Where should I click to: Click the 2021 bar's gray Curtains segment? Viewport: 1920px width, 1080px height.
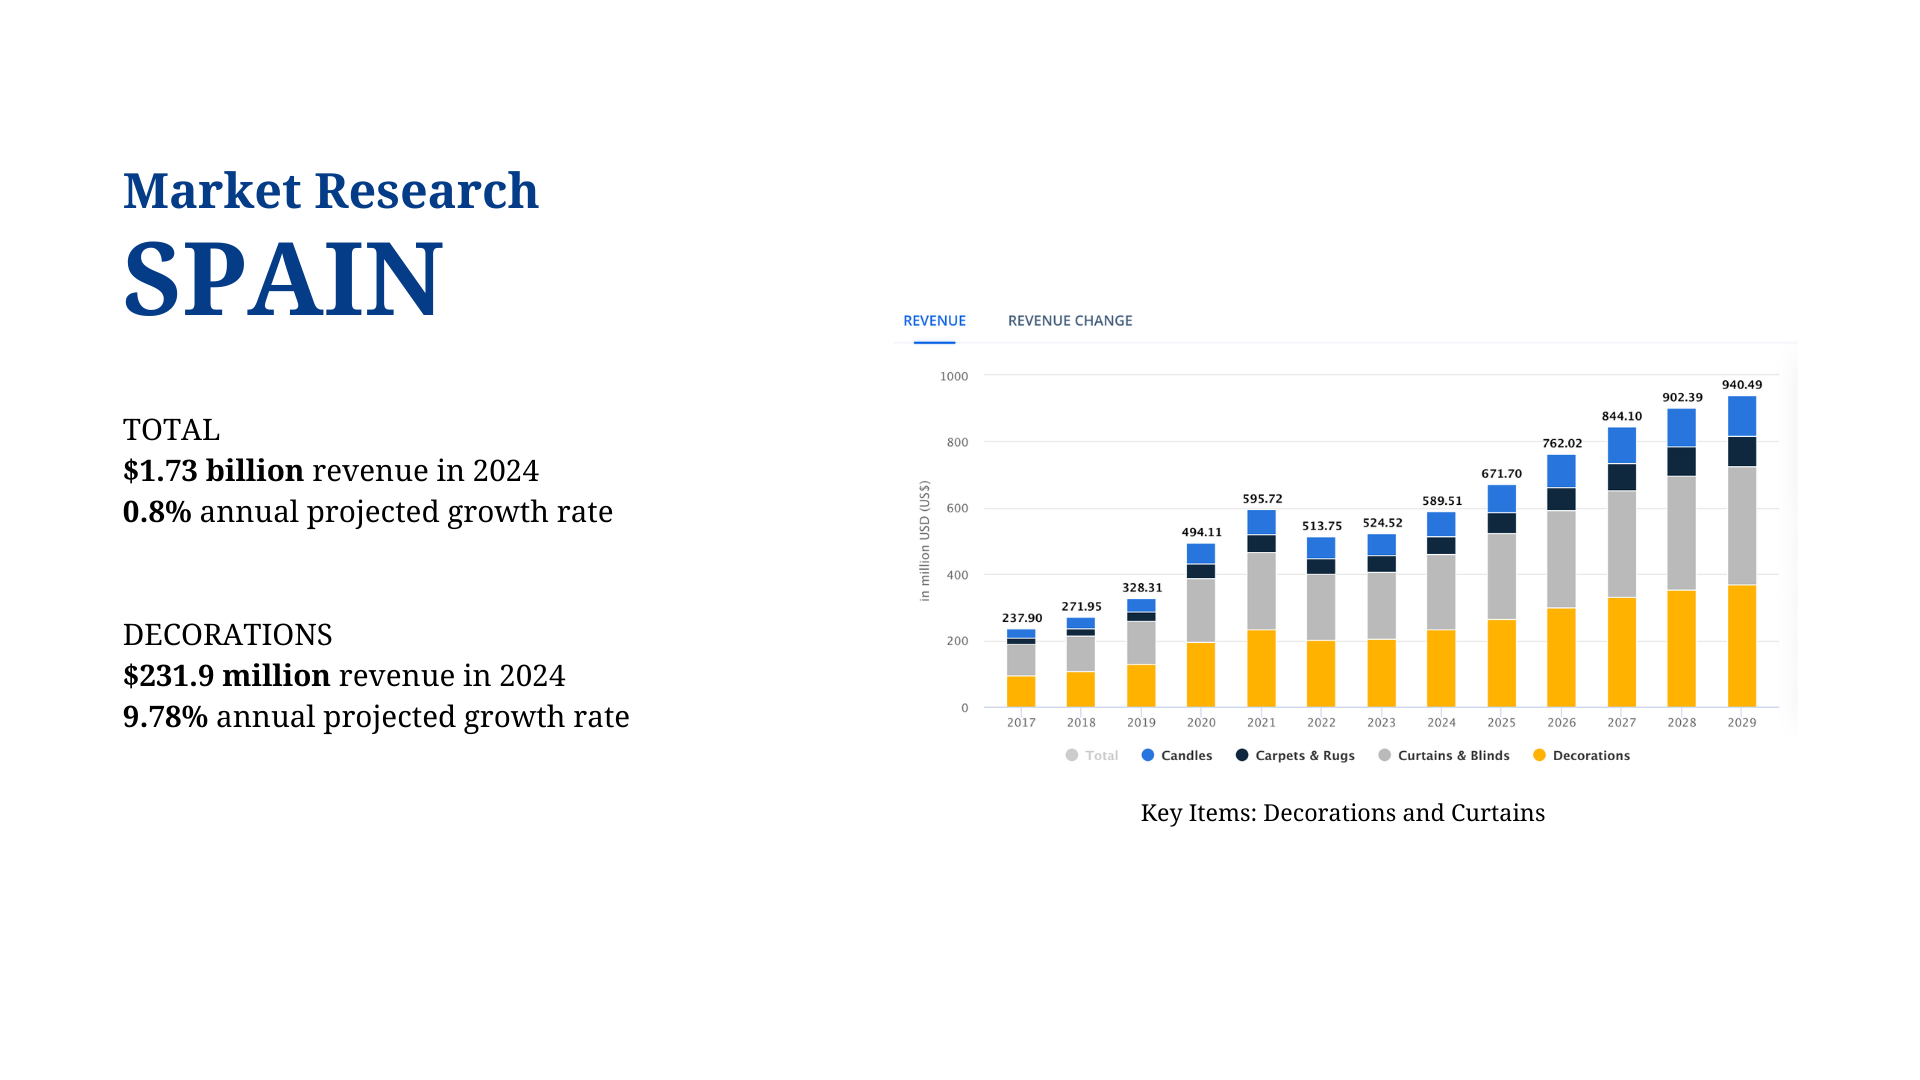(1261, 591)
